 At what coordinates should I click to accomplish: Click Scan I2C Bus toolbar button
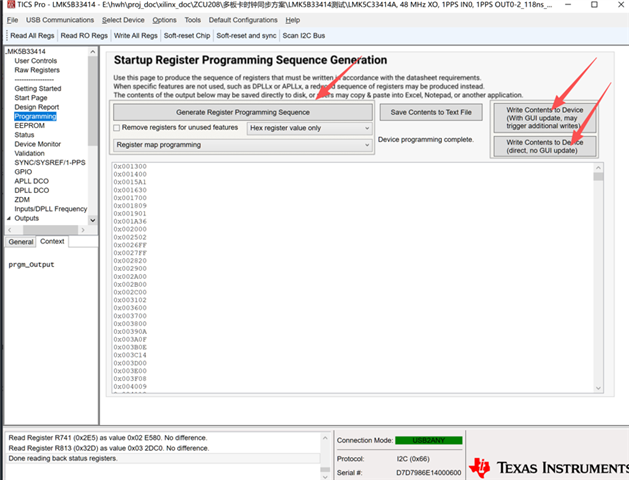(x=304, y=36)
